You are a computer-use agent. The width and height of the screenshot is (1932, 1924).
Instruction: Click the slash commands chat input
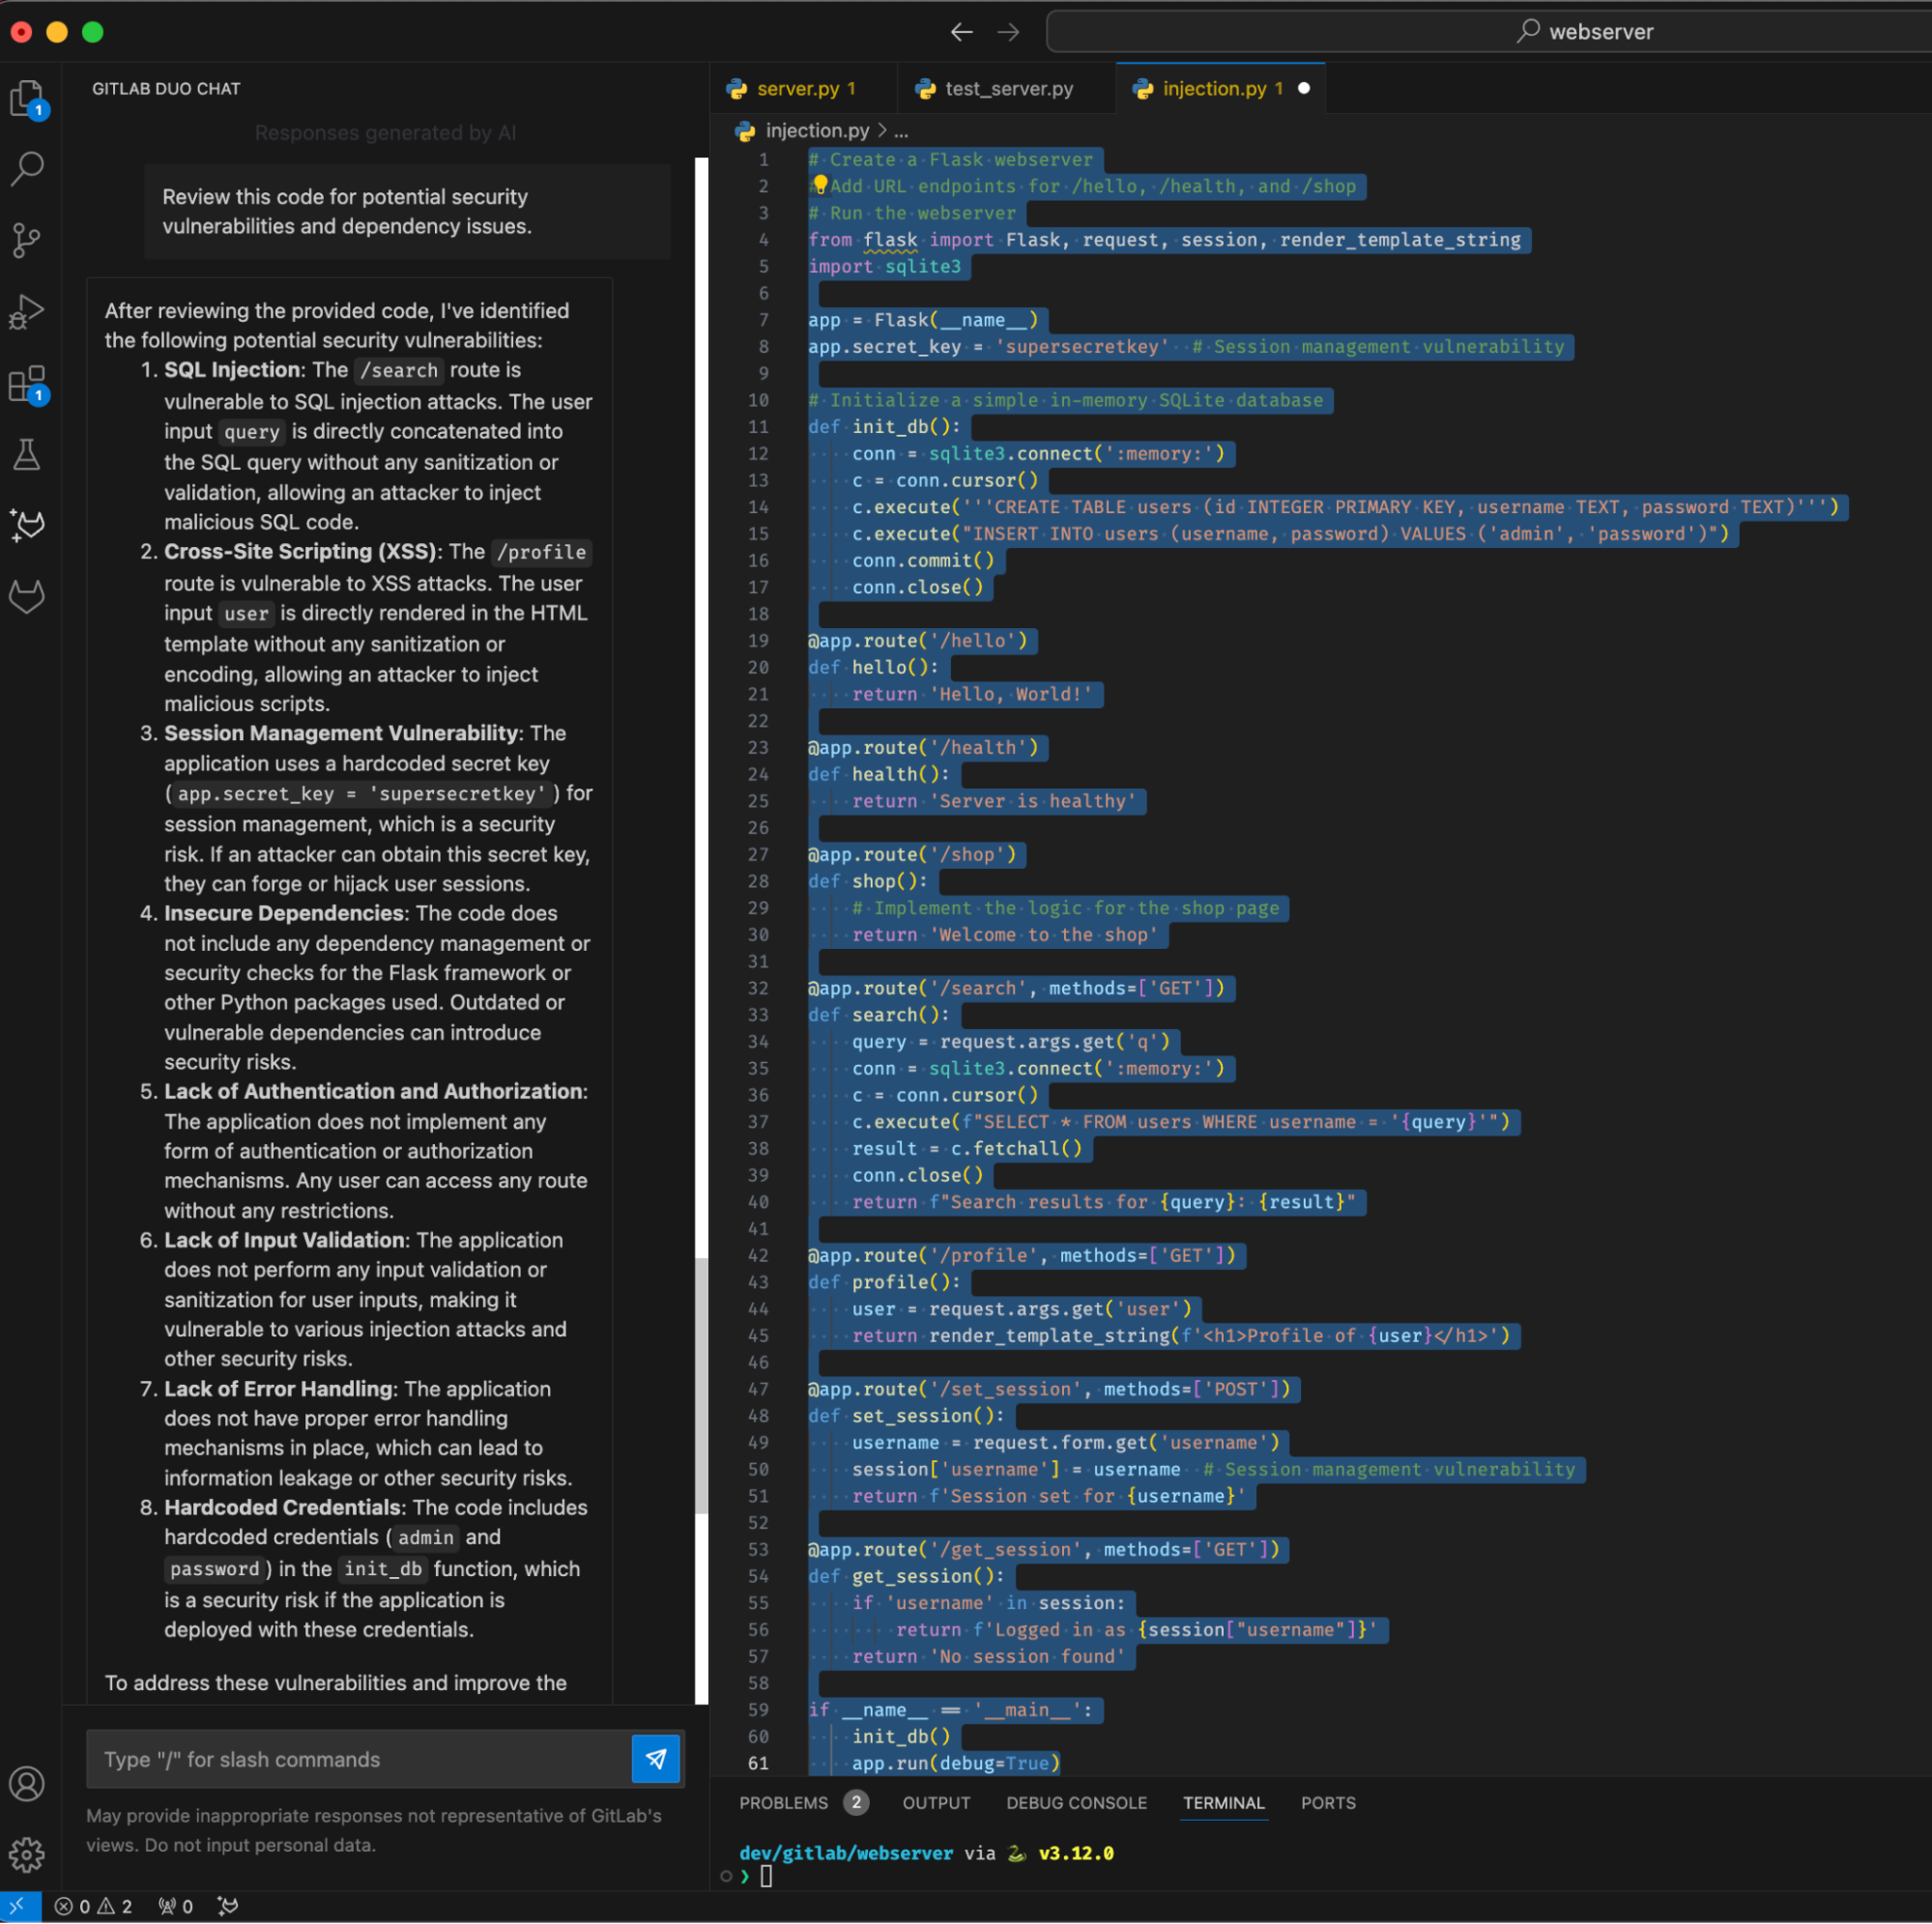click(x=358, y=1758)
